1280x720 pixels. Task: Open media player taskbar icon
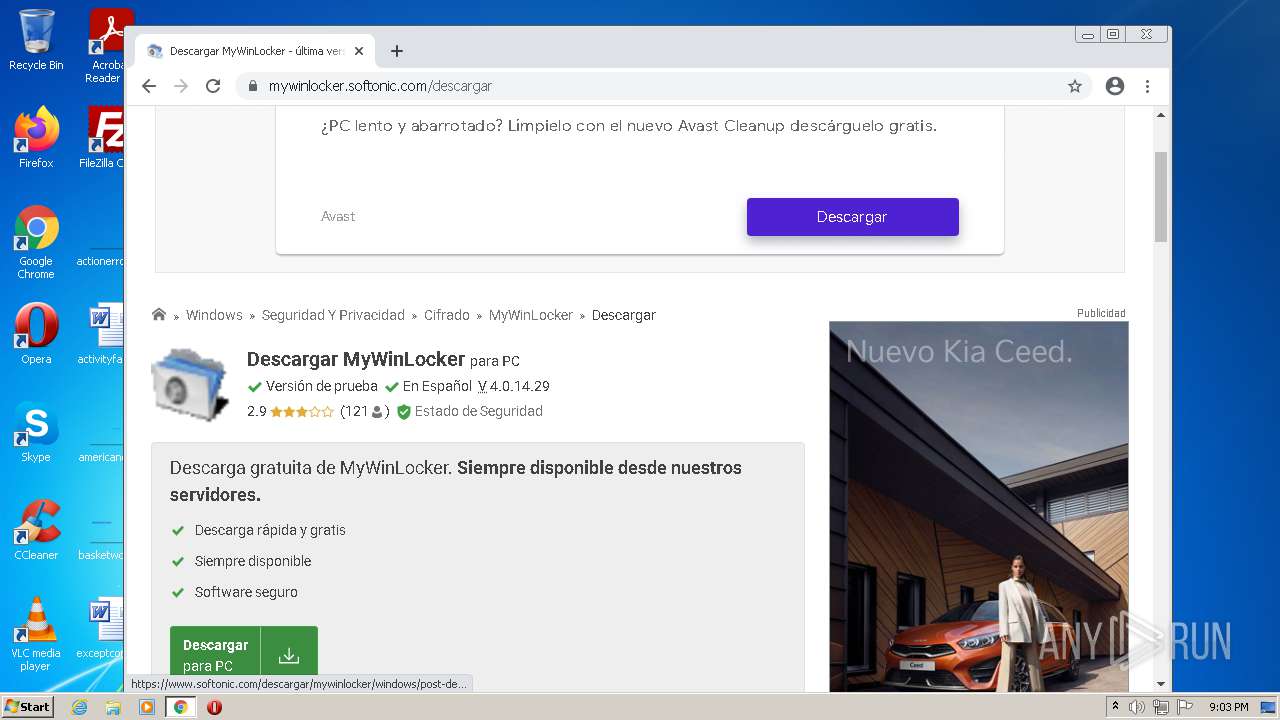point(147,707)
